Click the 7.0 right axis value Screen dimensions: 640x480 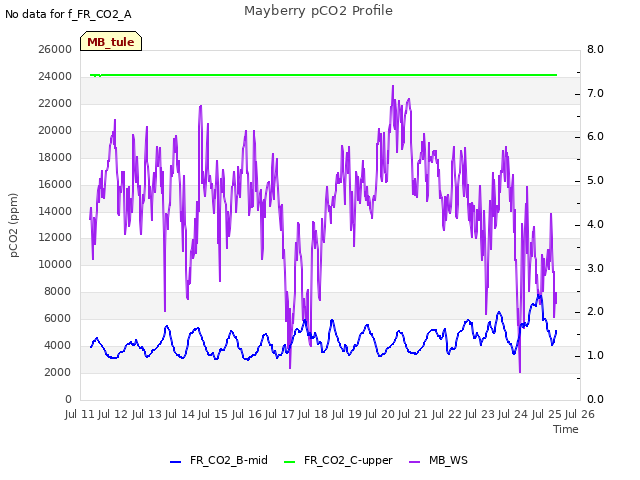point(595,93)
